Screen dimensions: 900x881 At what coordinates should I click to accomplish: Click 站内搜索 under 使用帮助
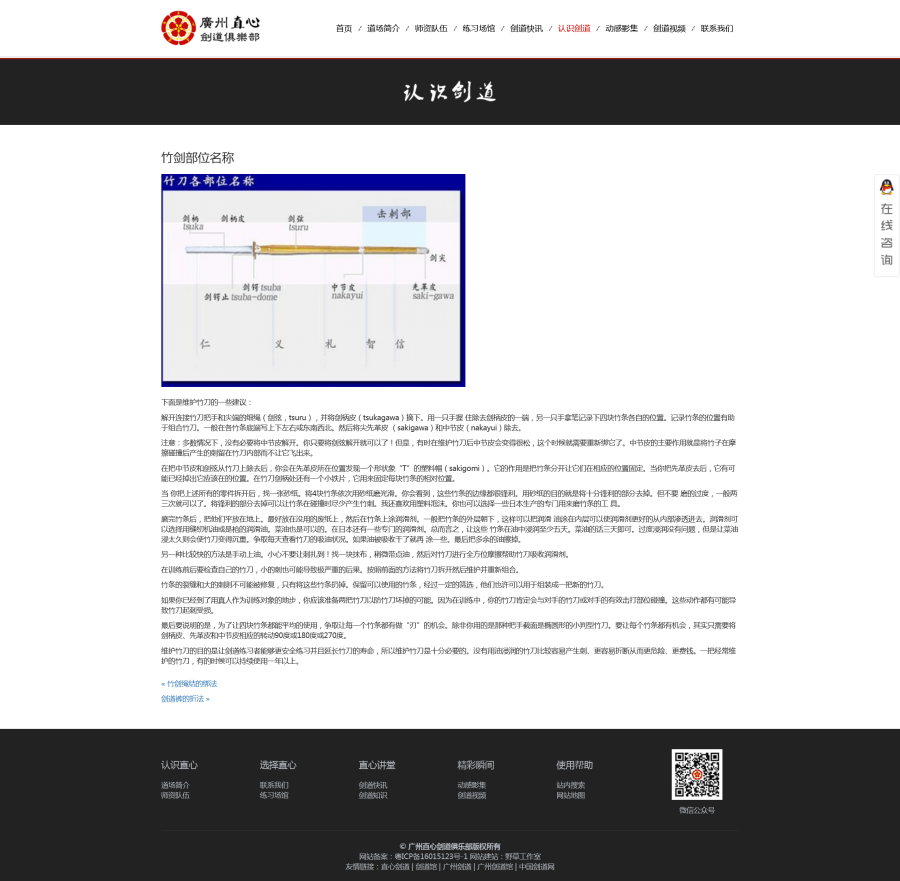[x=567, y=786]
